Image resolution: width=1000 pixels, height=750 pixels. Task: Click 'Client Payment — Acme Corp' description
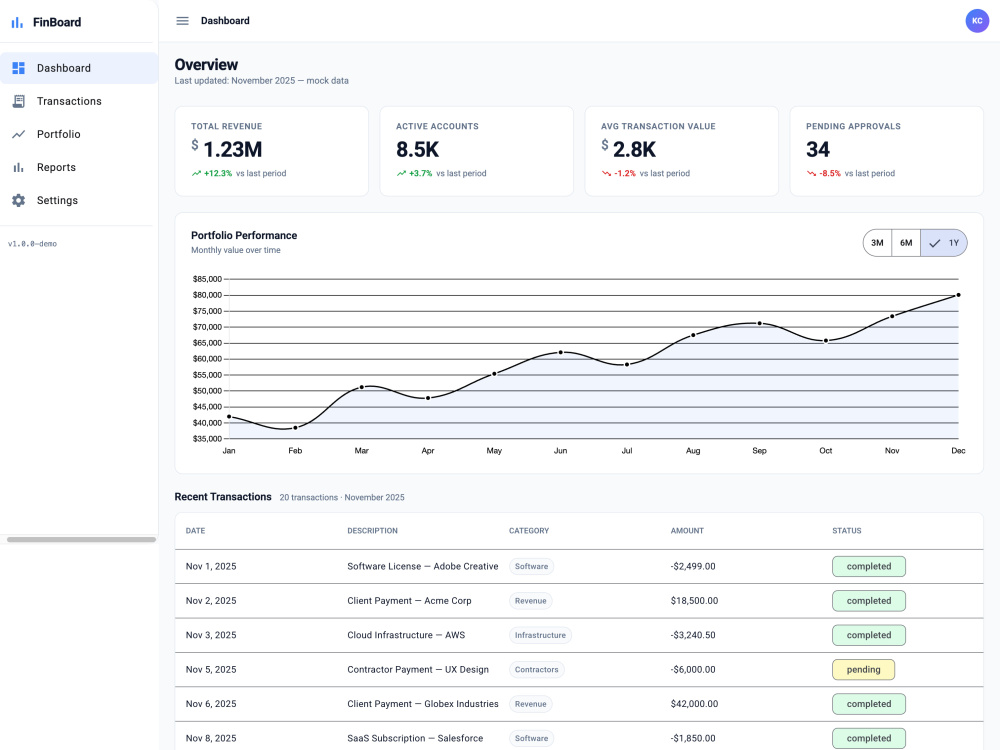(x=409, y=601)
